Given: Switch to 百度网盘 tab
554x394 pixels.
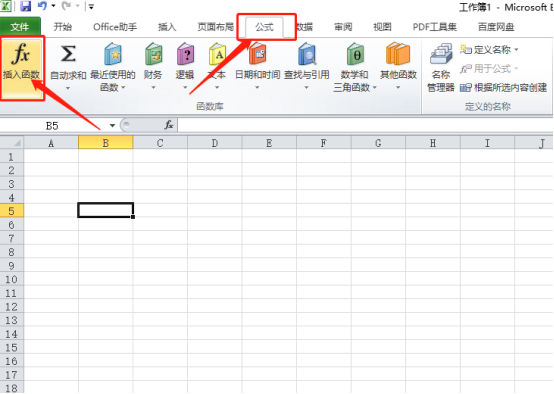Looking at the screenshot, I should pyautogui.click(x=496, y=27).
